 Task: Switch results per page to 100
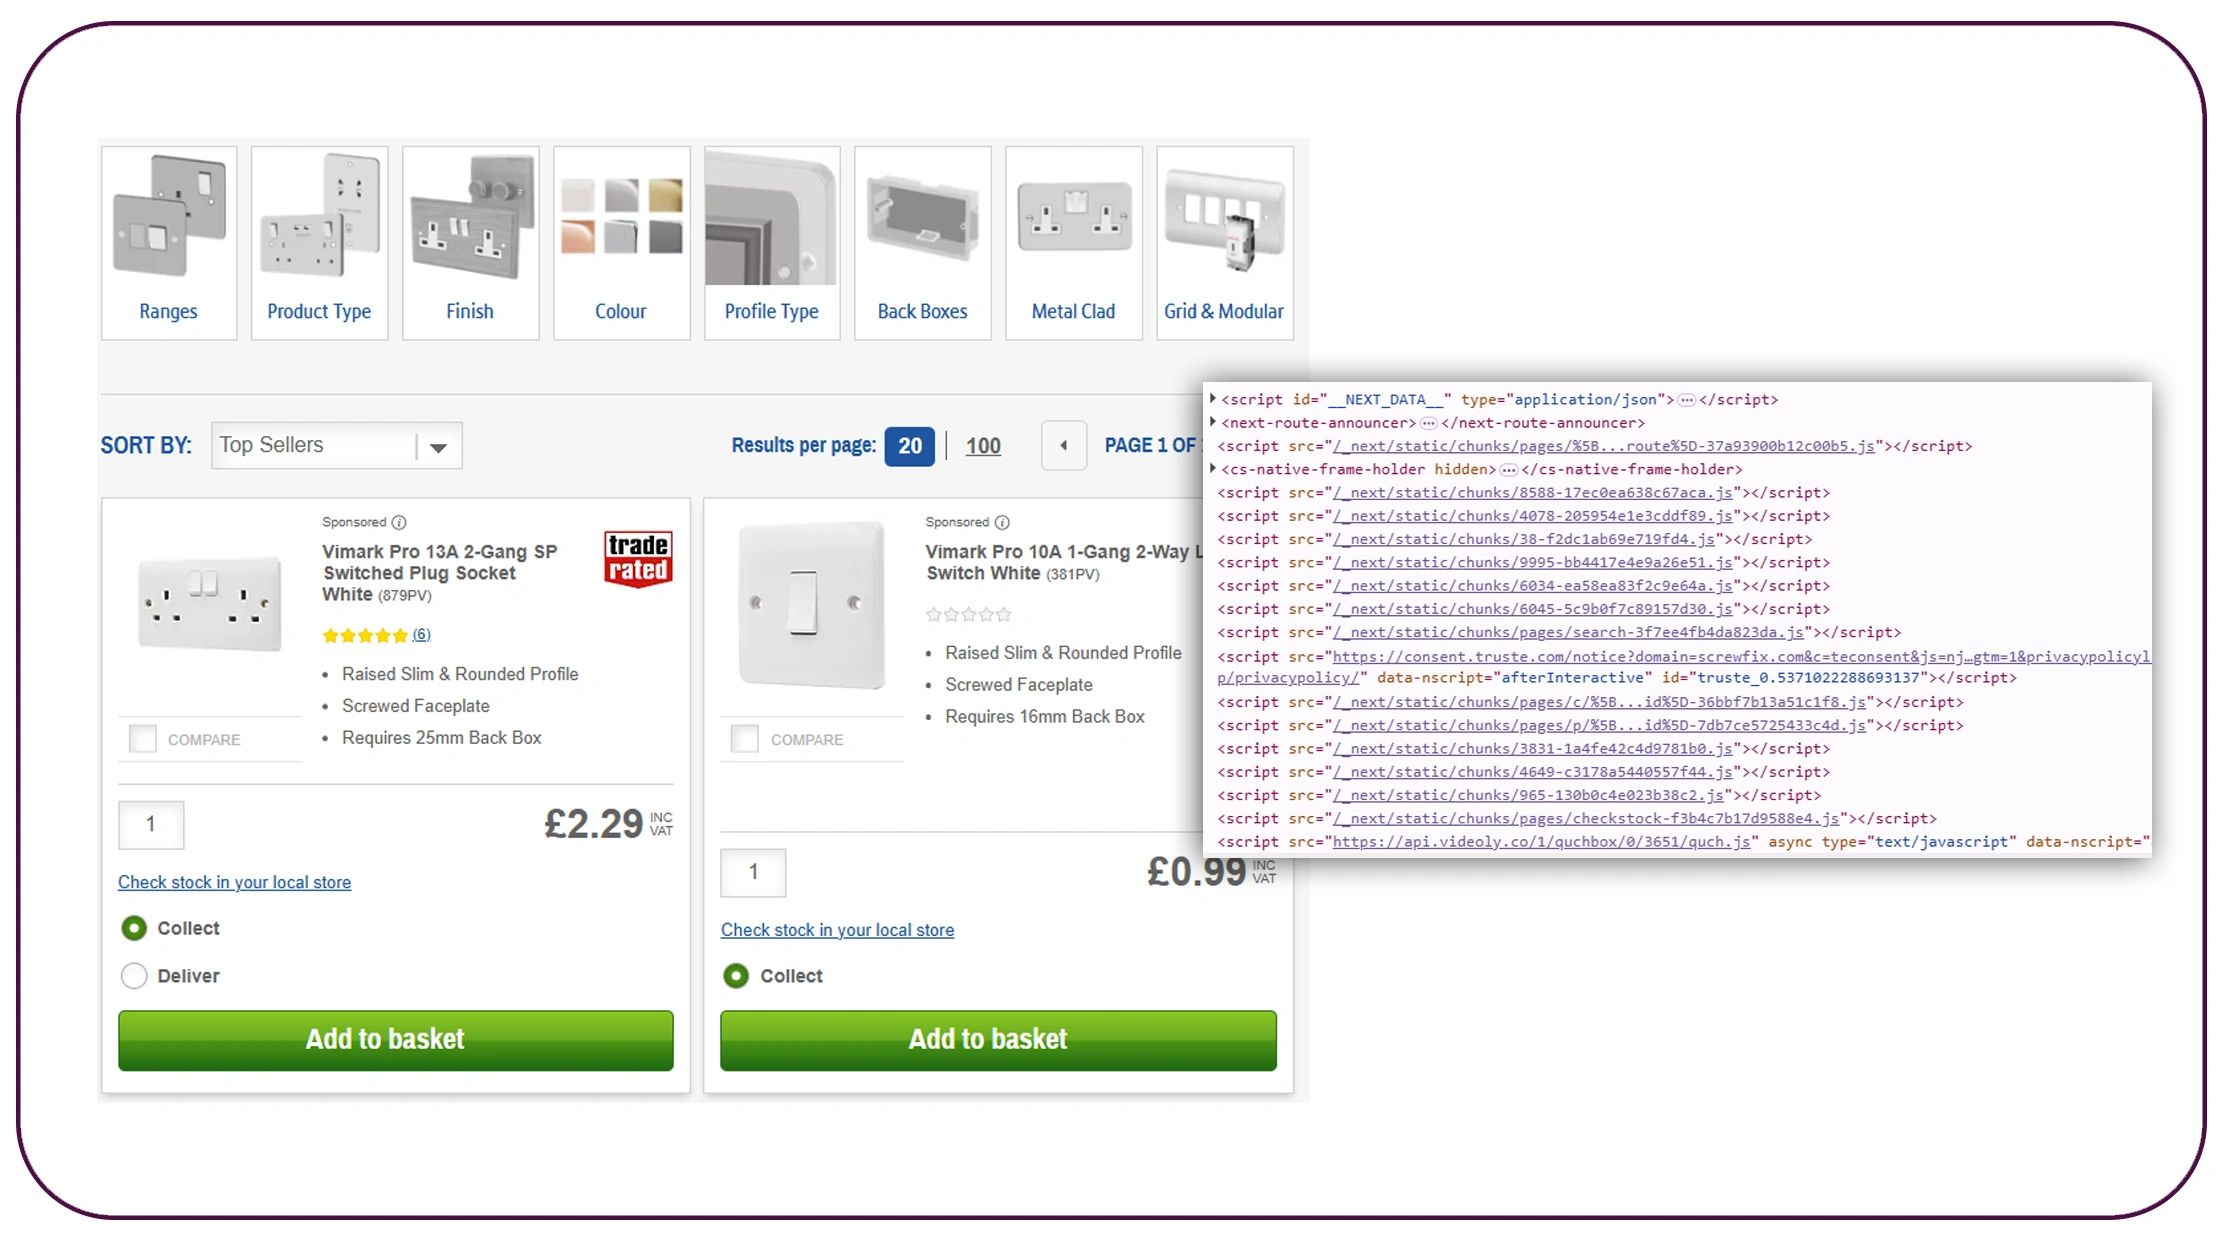(x=982, y=445)
